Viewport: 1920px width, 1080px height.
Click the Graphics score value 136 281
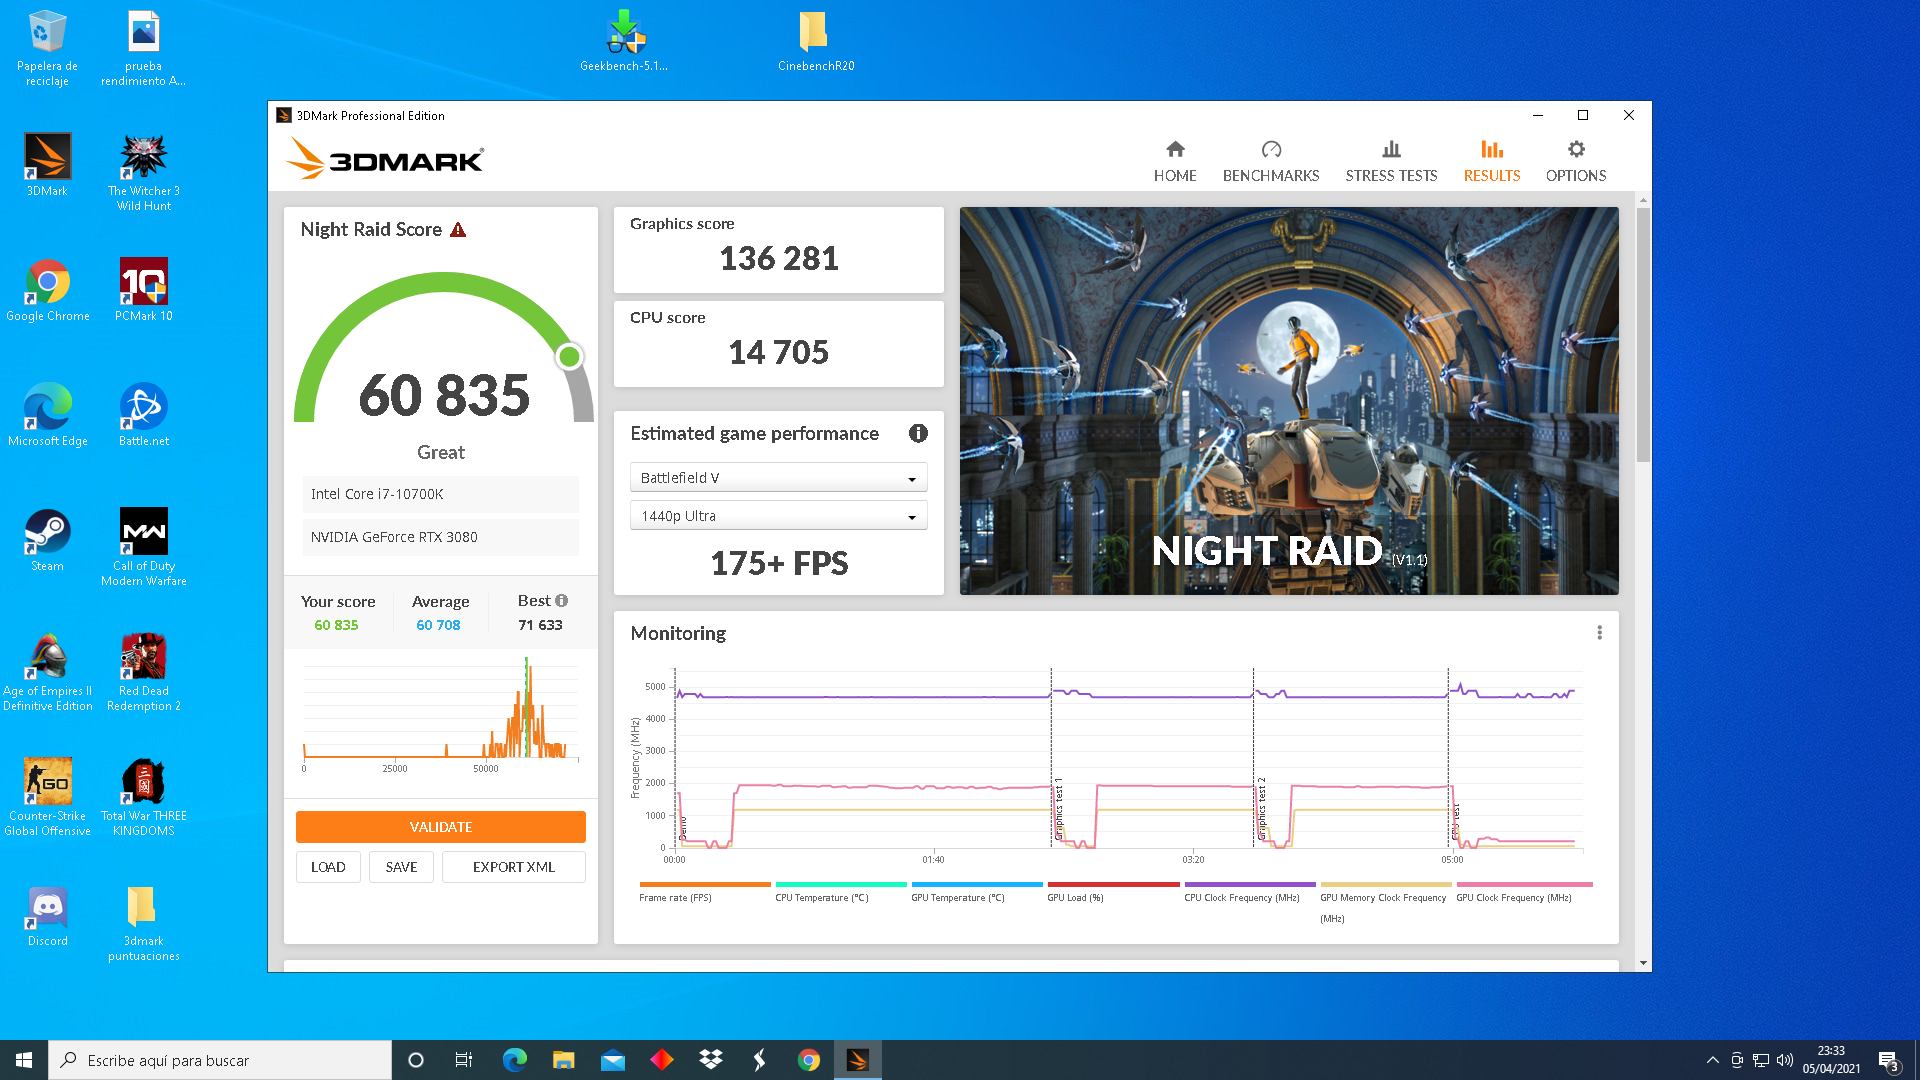(x=779, y=259)
